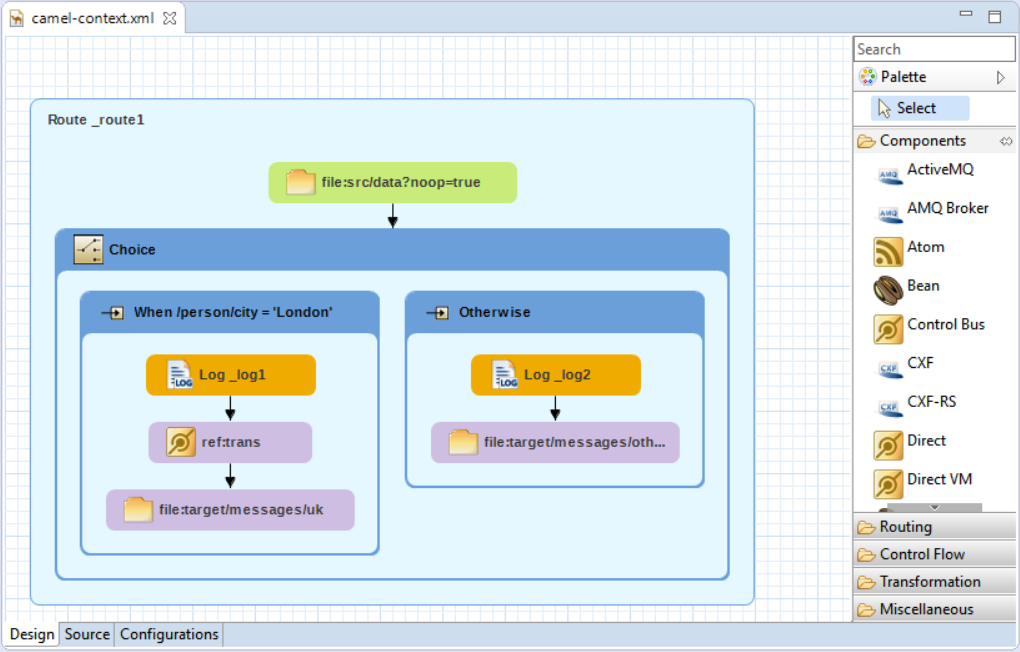Hide palette using the triangle arrow
Screen dimensions: 1020x652
pyautogui.click(x=1000, y=77)
